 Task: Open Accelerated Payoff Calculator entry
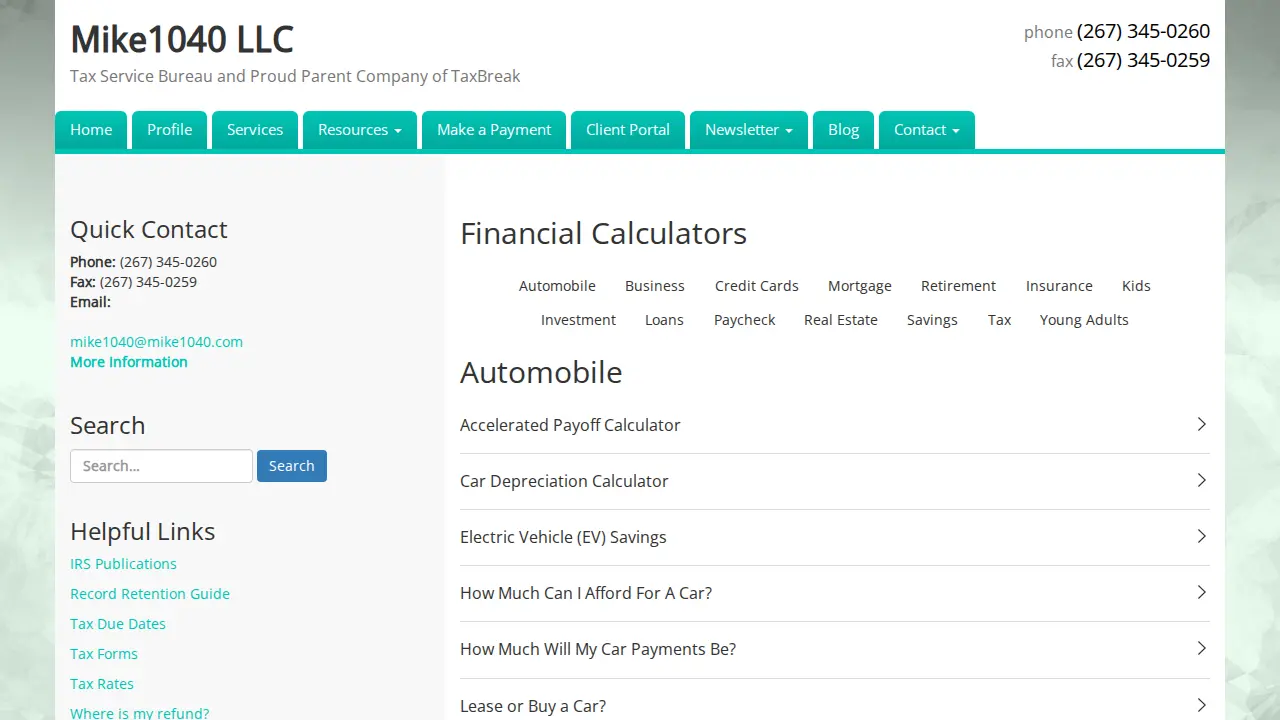click(835, 425)
